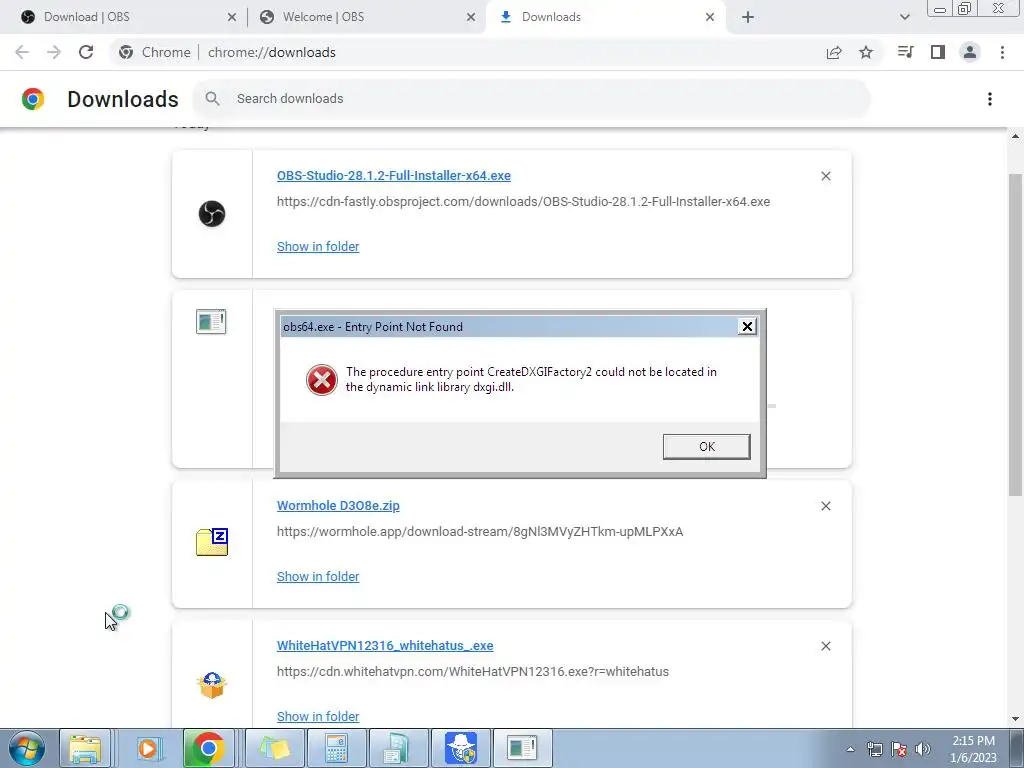Show hidden system tray icons
The width and height of the screenshot is (1024, 768).
(850, 749)
